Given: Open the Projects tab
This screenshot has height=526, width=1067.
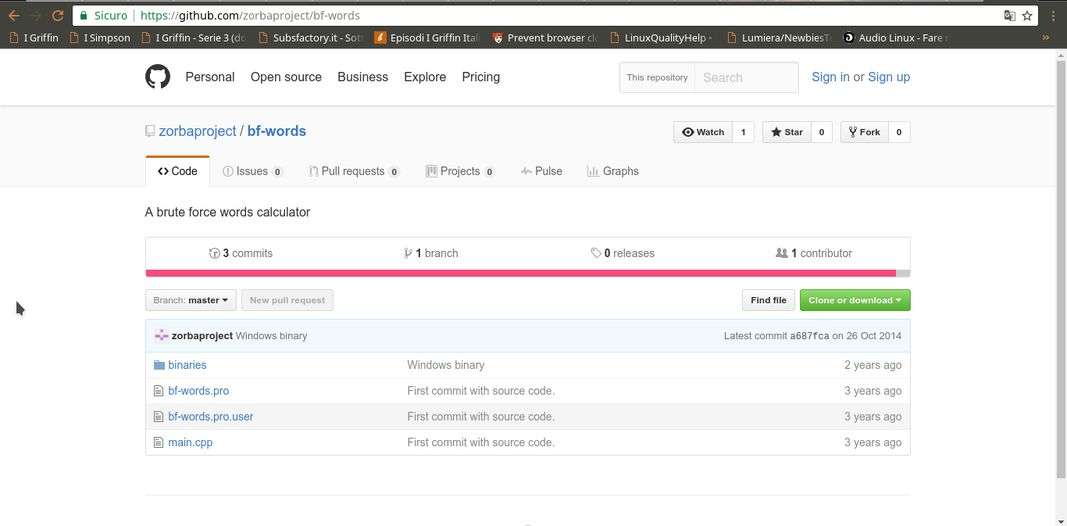Looking at the screenshot, I should 460,171.
